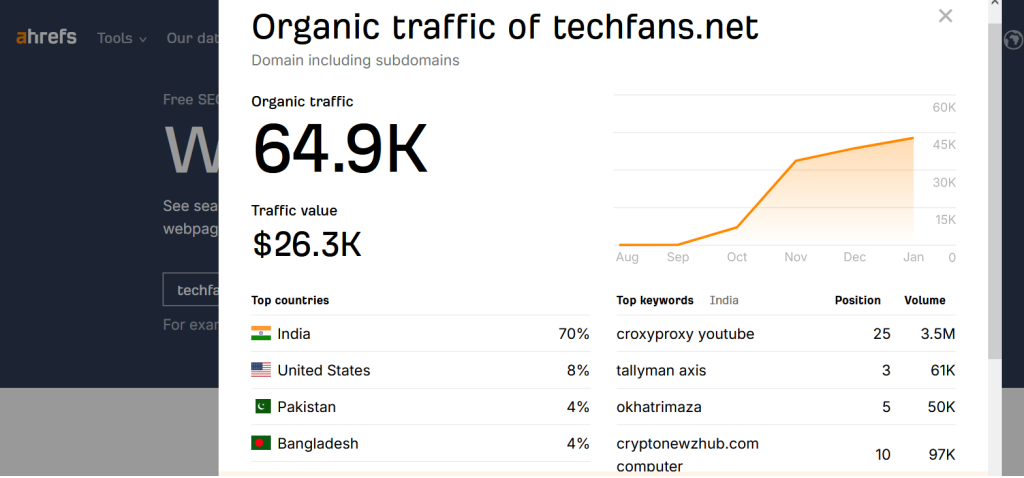Click the Ahrefs logo
This screenshot has width=1024, height=478.
click(x=46, y=38)
